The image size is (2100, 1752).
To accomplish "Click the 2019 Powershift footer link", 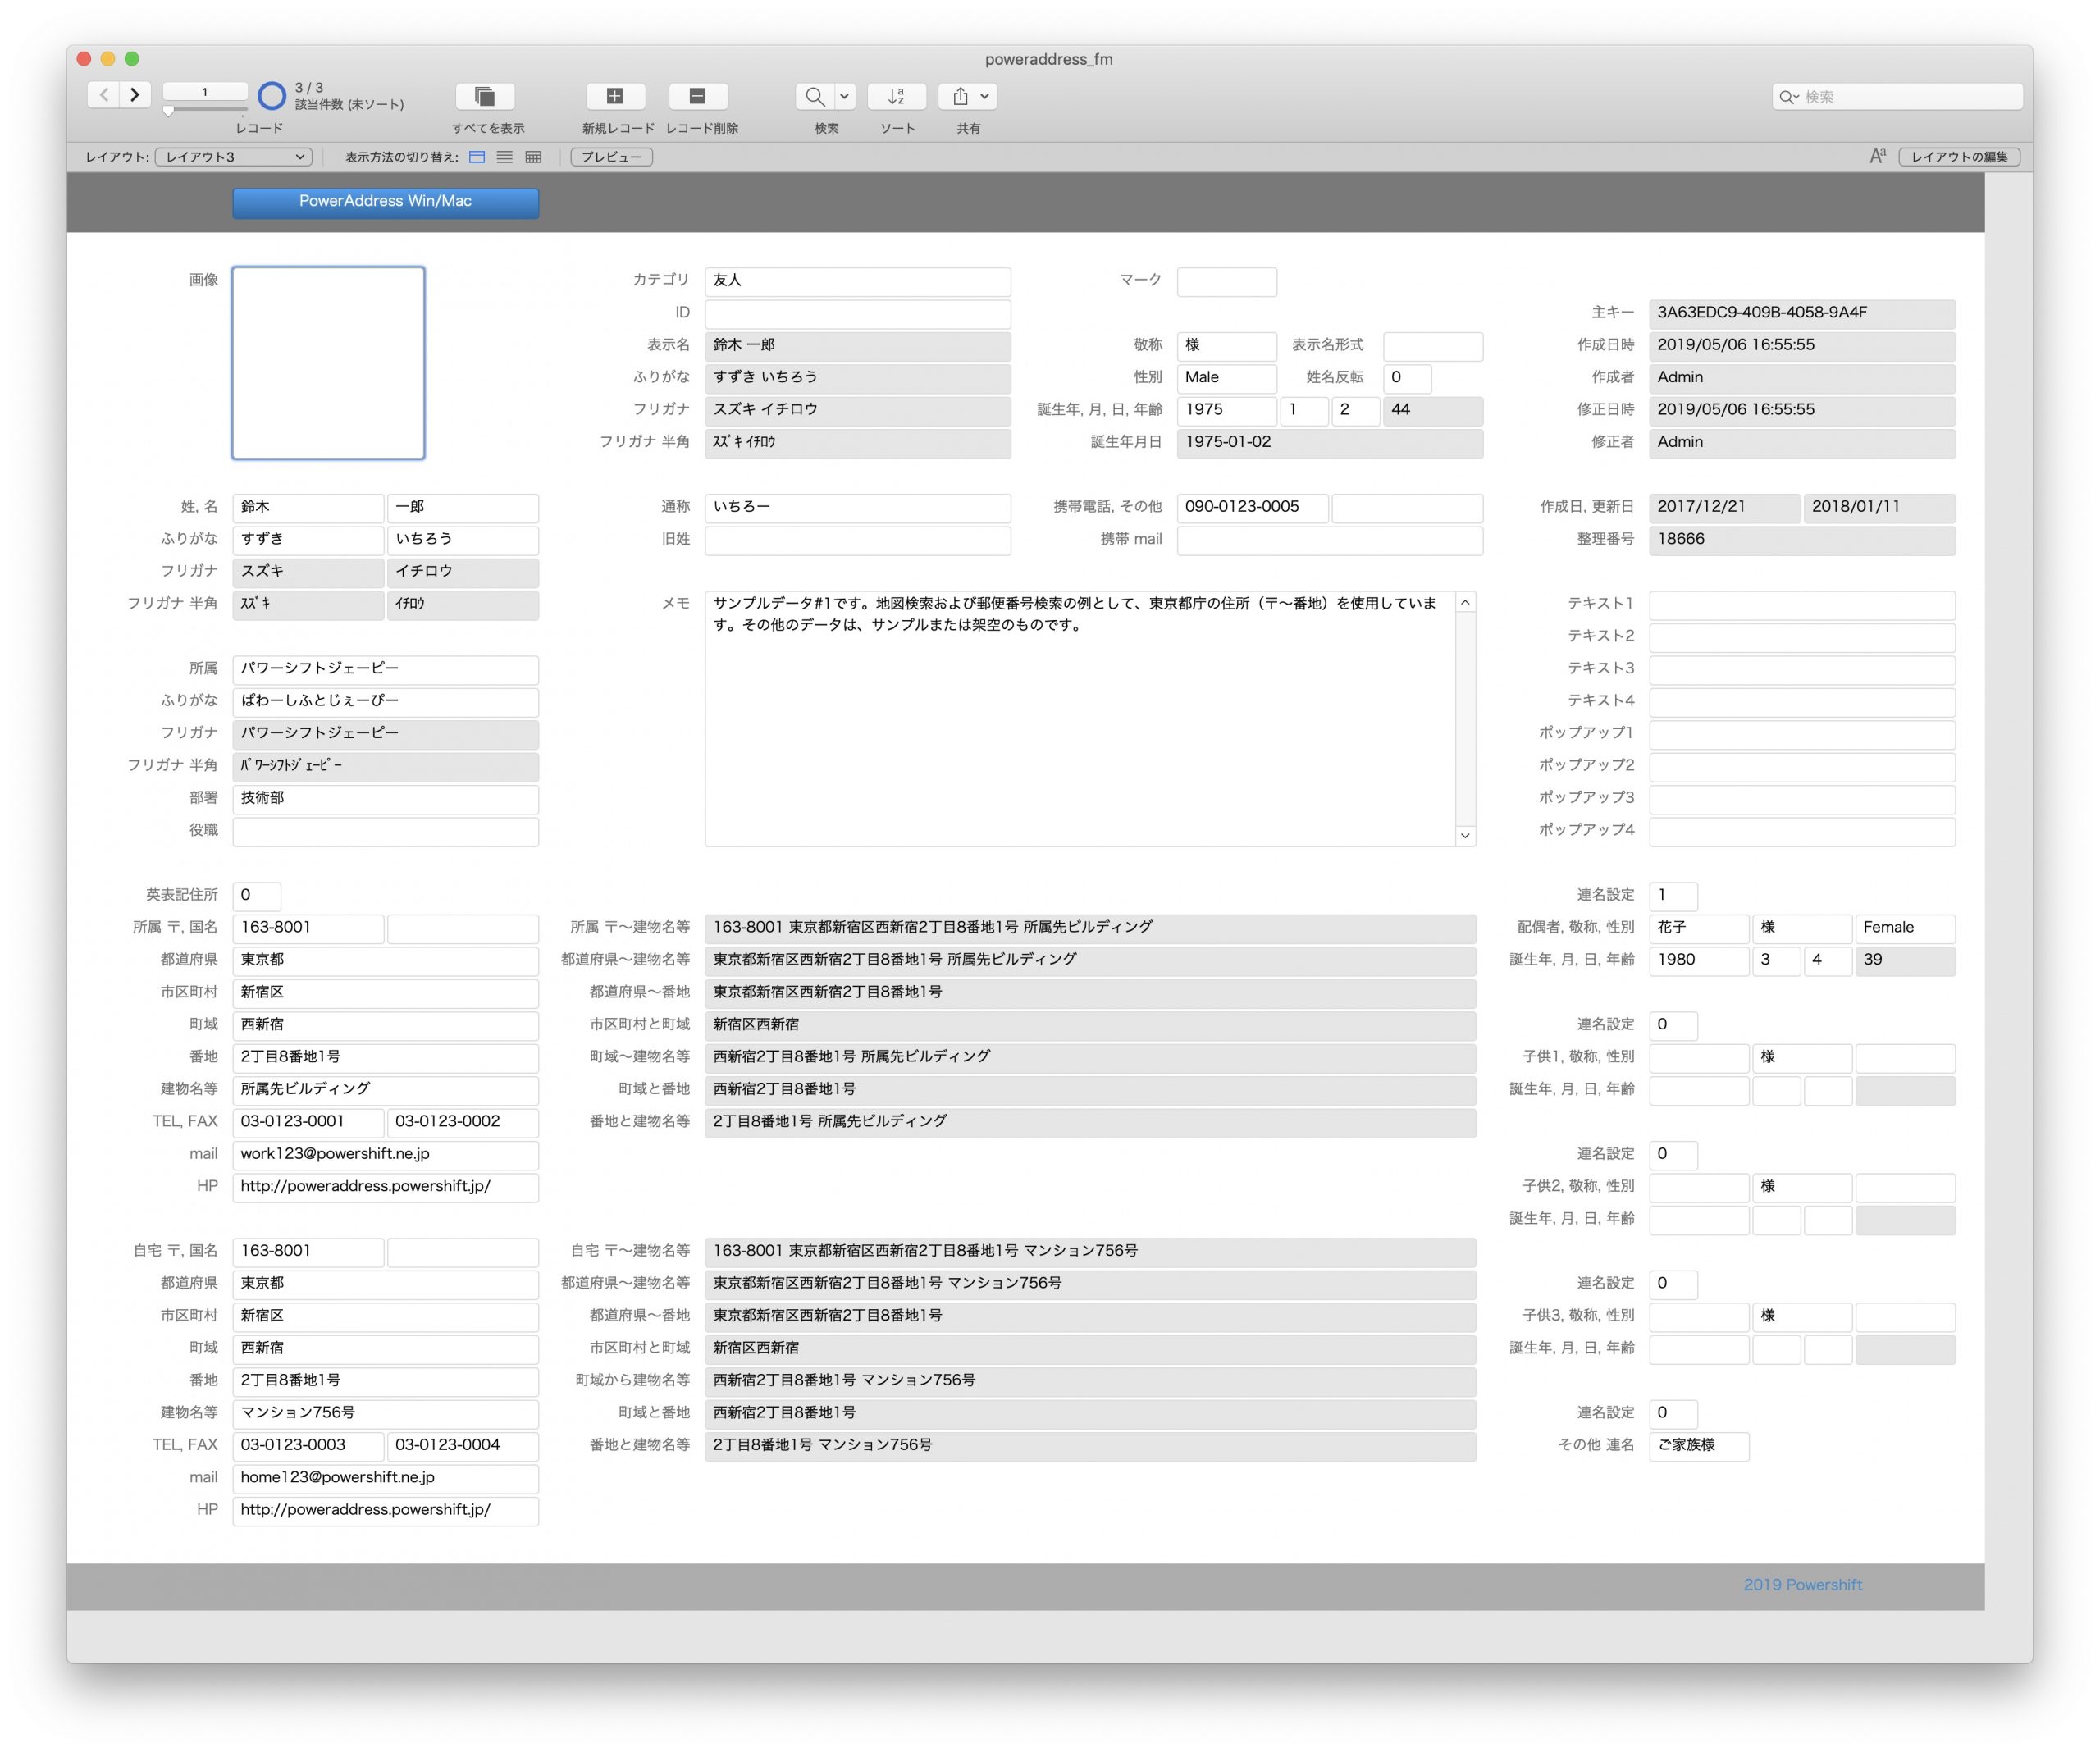I will [x=1802, y=1584].
